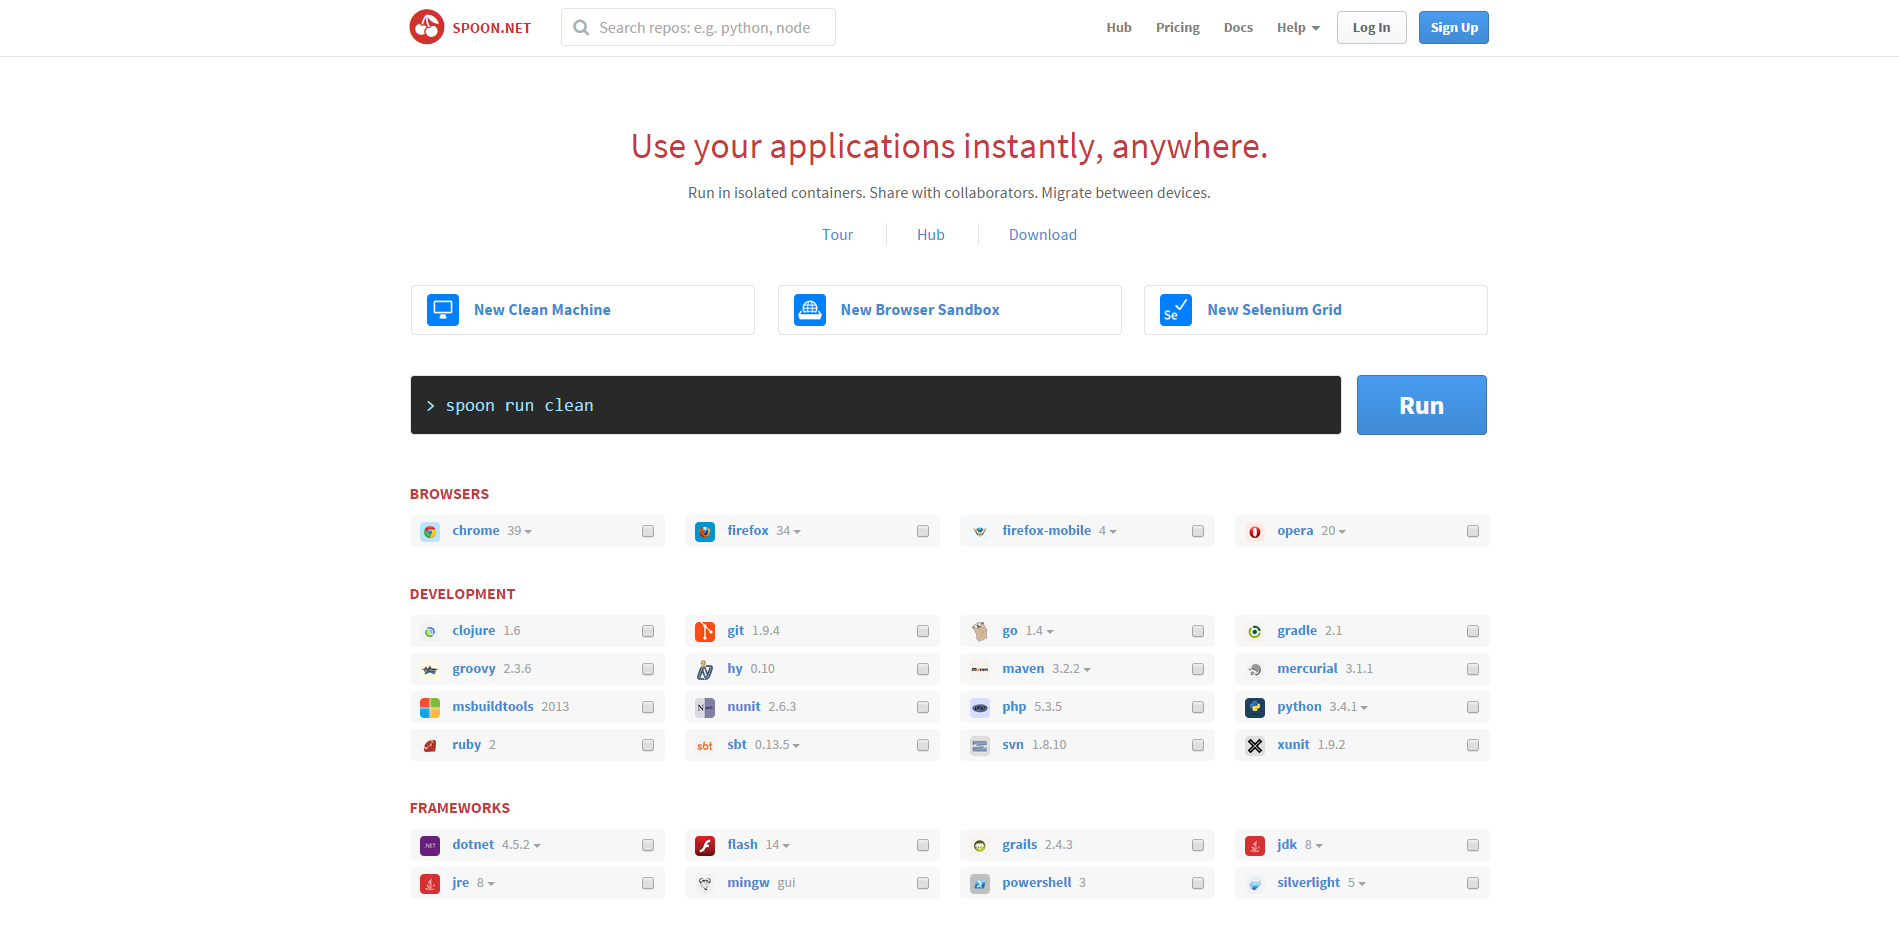Click the New Clean Machine monitor icon
The image size is (1899, 926).
(443, 310)
